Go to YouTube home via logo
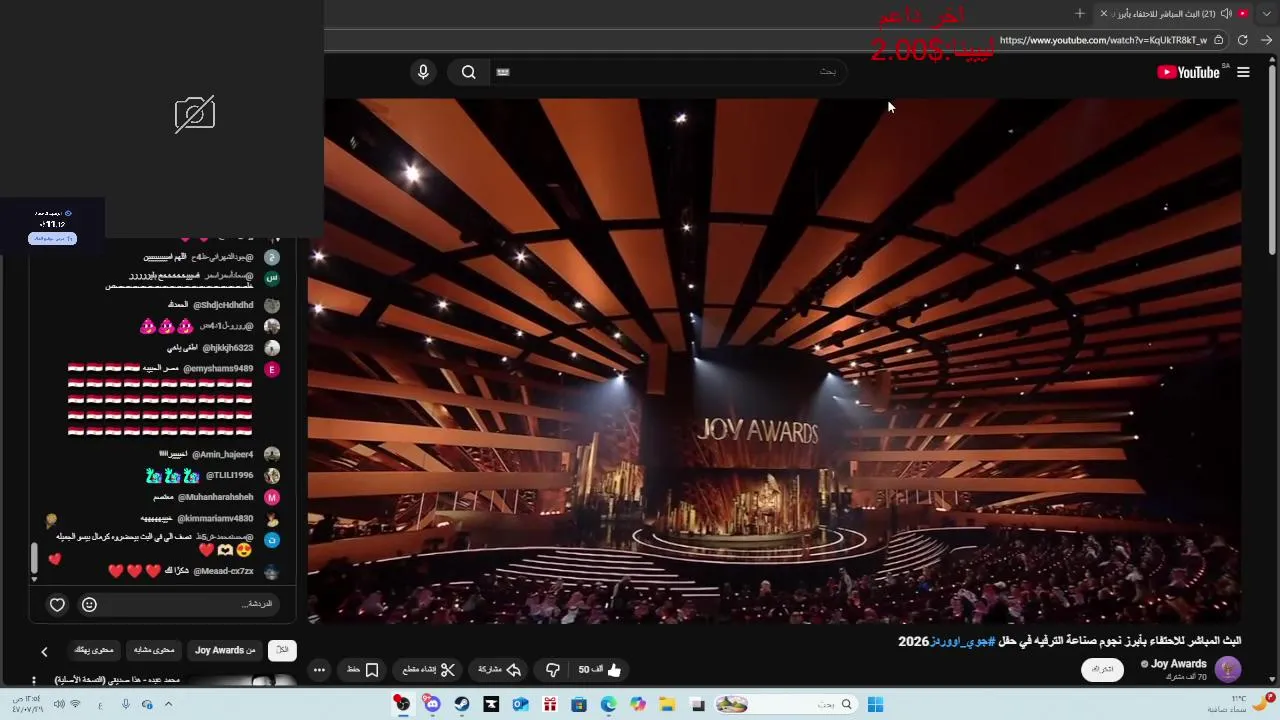Viewport: 1280px width, 720px height. point(1189,72)
